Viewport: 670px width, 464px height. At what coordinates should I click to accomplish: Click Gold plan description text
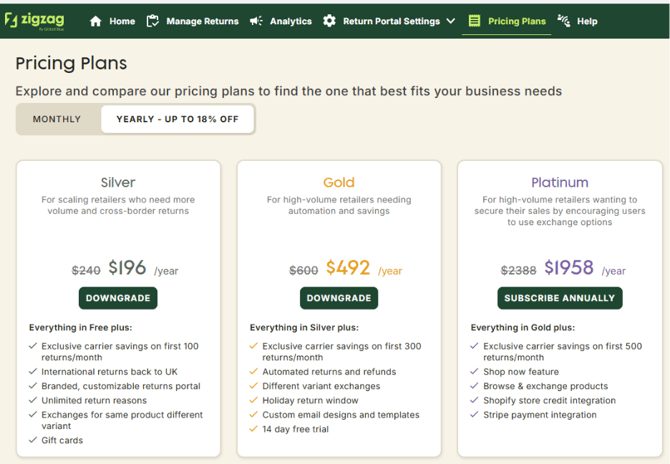click(339, 205)
